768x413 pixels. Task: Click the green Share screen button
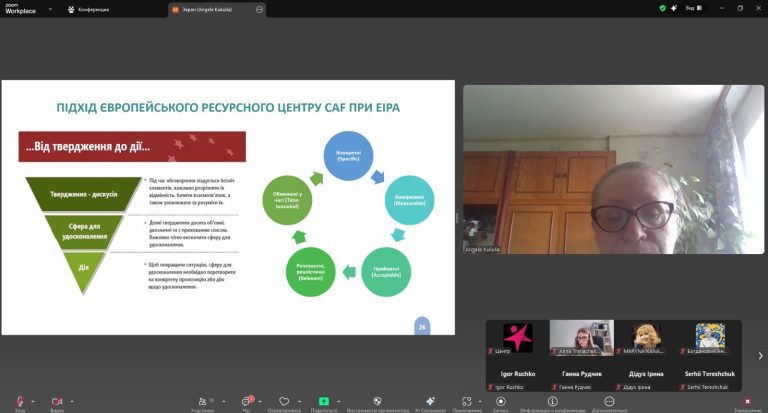click(x=324, y=400)
